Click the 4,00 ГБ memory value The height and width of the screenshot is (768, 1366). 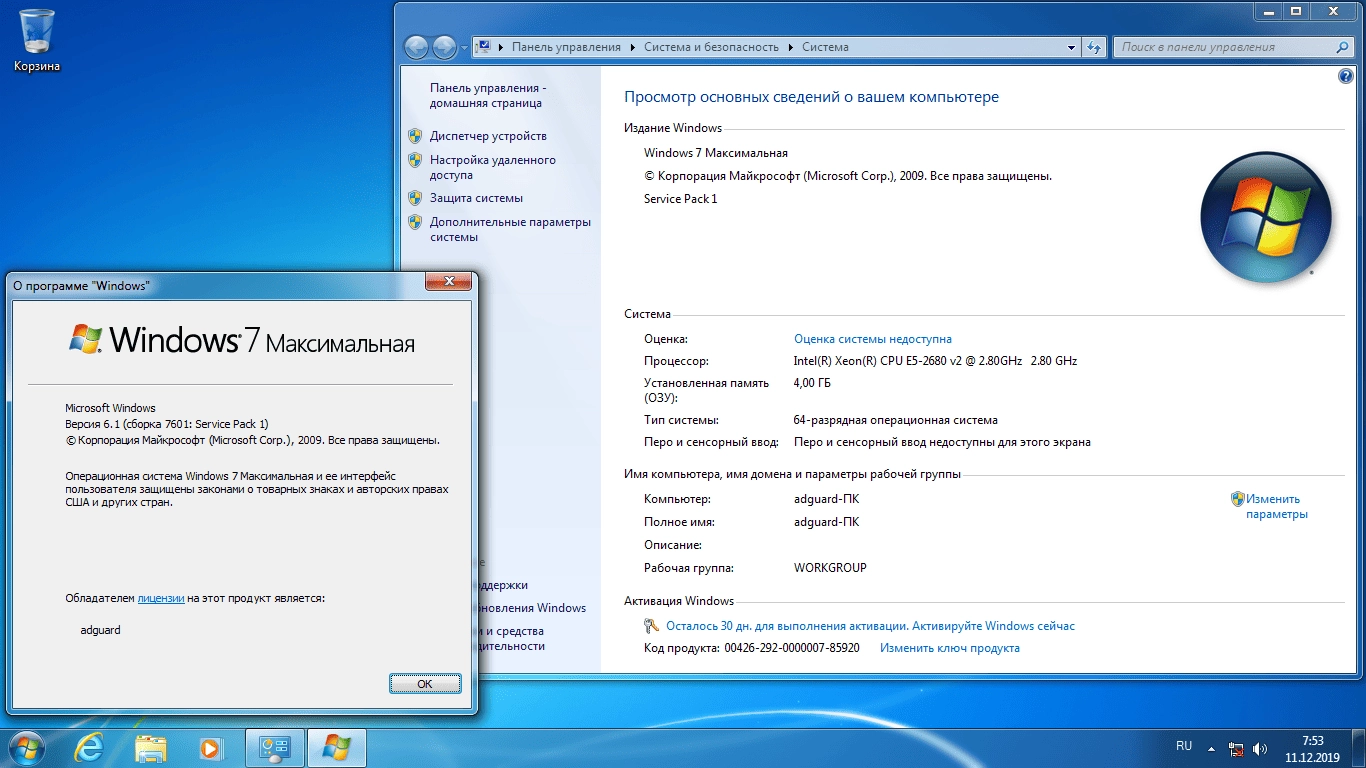click(x=812, y=383)
